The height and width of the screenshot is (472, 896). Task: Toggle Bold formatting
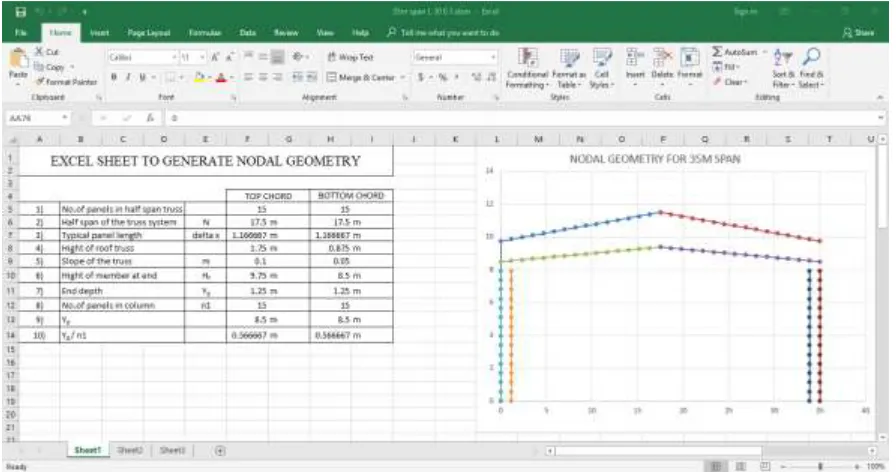[114, 77]
